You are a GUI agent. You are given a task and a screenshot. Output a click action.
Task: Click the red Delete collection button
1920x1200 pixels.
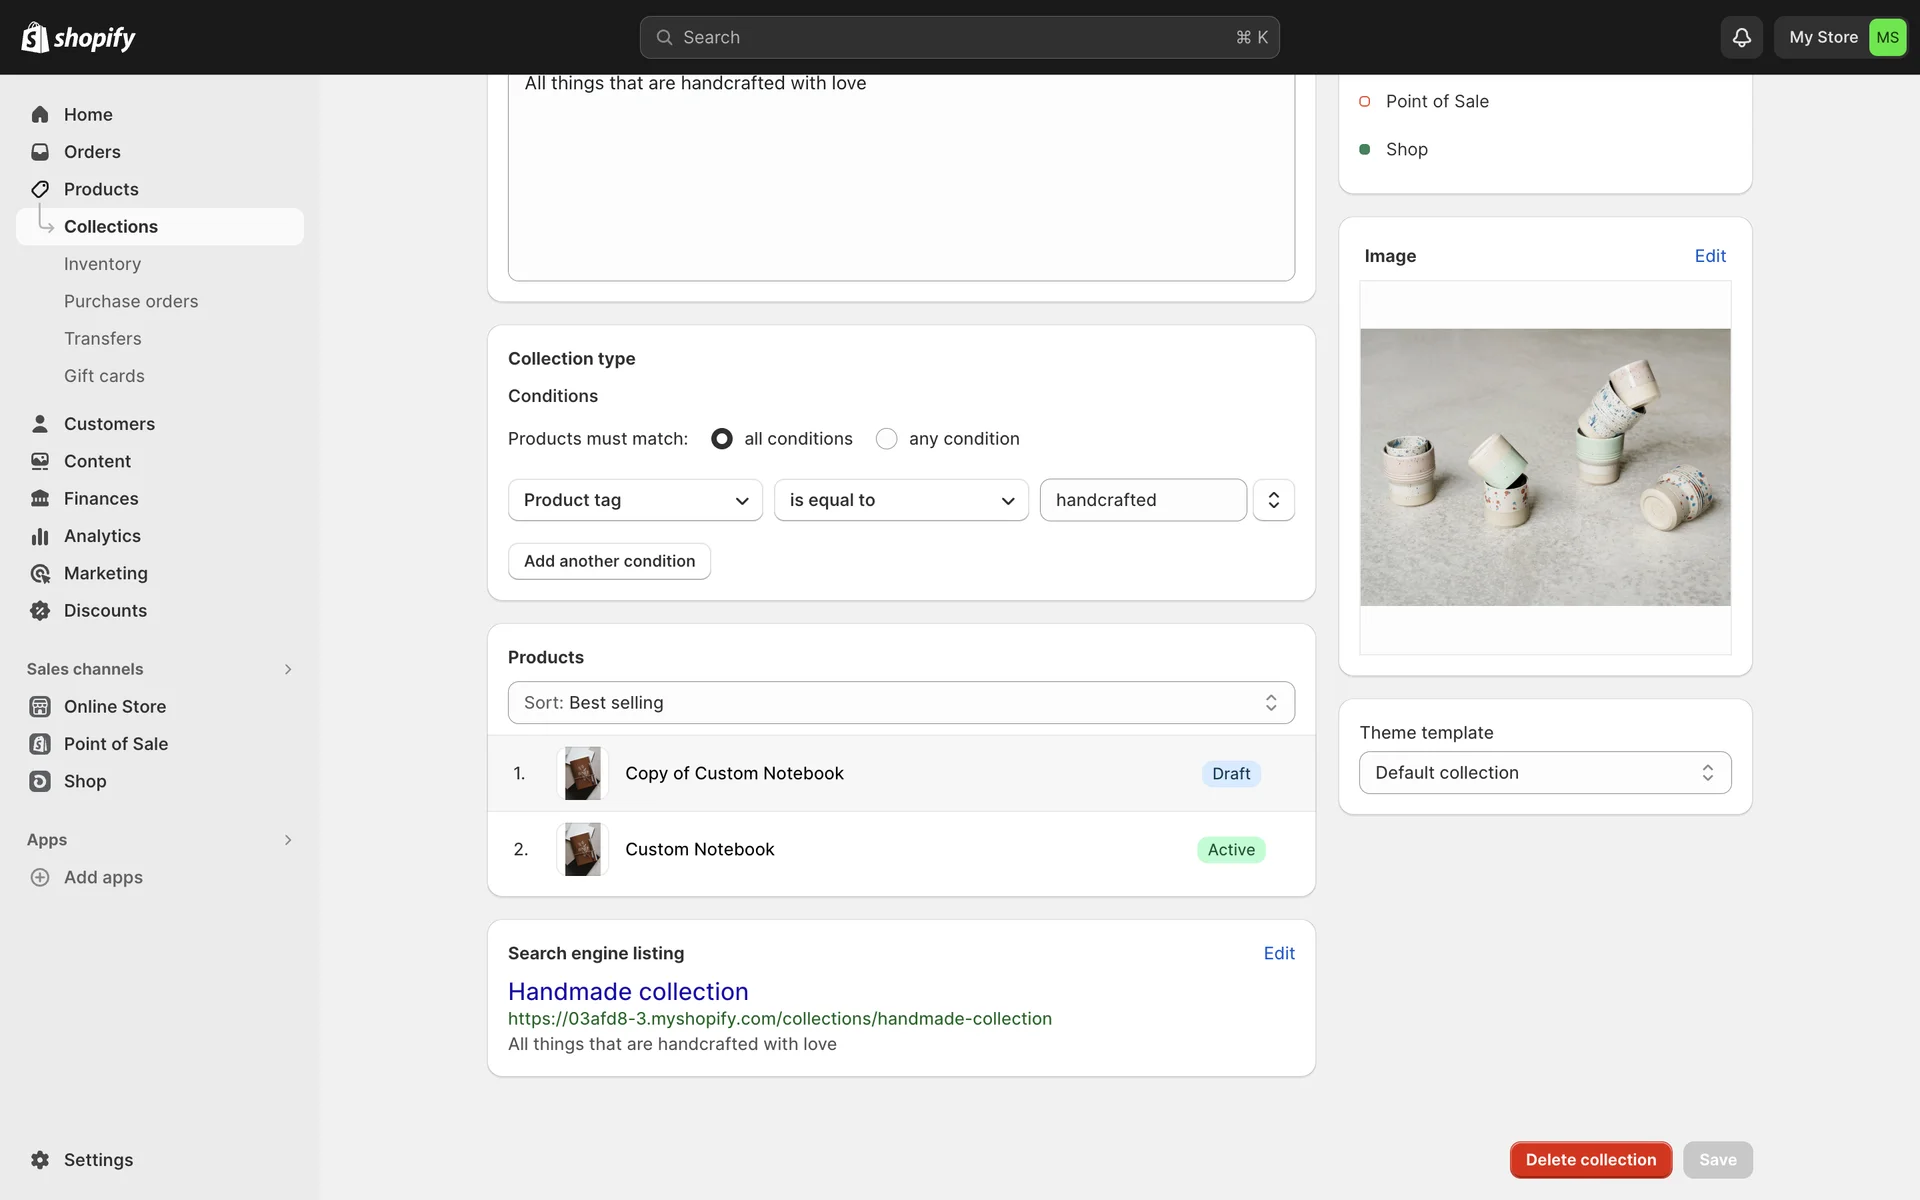[1590, 1160]
